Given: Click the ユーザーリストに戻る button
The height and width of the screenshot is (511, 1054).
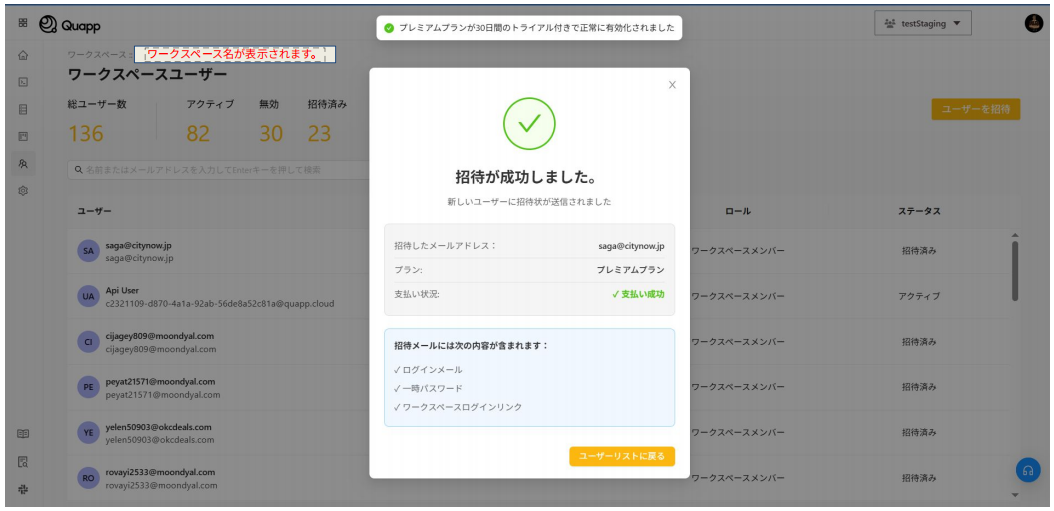Looking at the screenshot, I should point(622,456).
